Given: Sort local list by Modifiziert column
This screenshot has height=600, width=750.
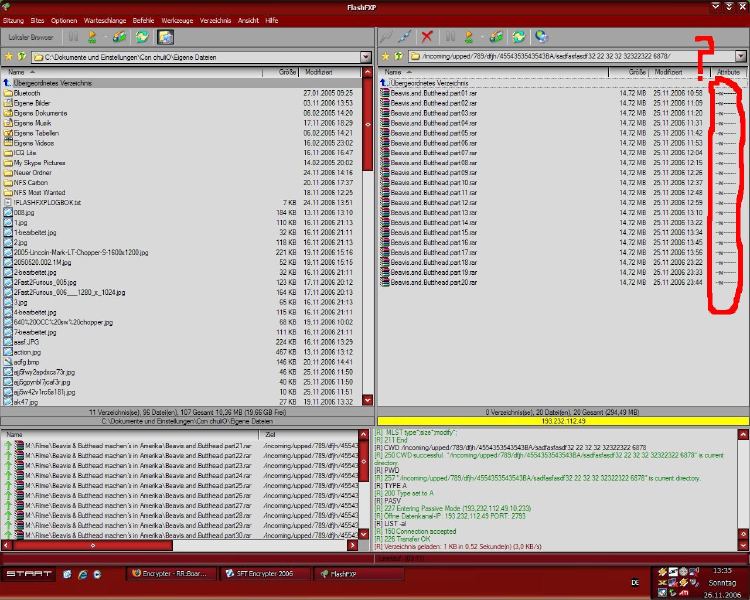Looking at the screenshot, I should tap(330, 72).
